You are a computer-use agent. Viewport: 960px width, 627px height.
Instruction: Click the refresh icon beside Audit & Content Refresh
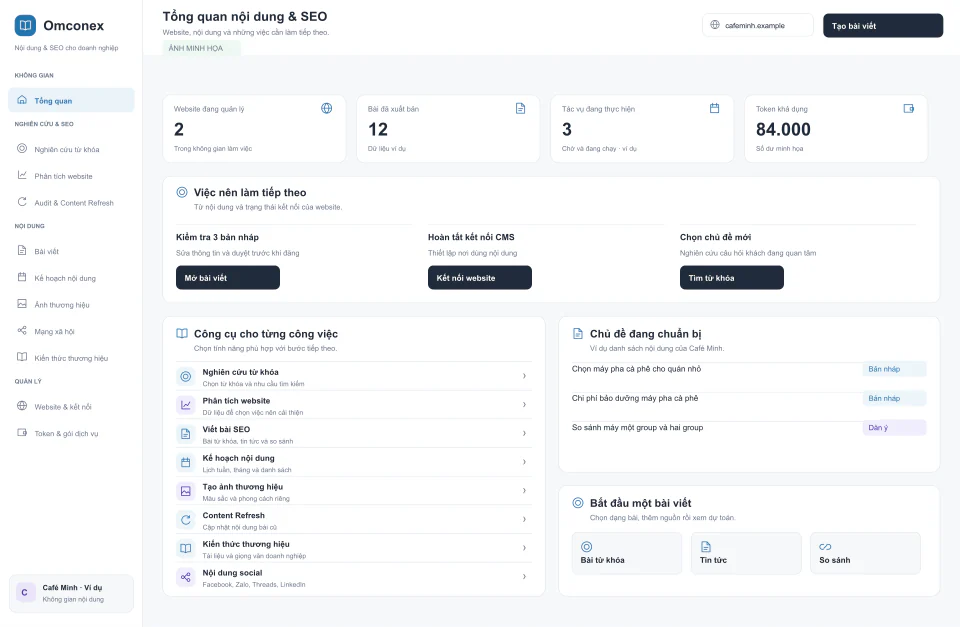22,202
